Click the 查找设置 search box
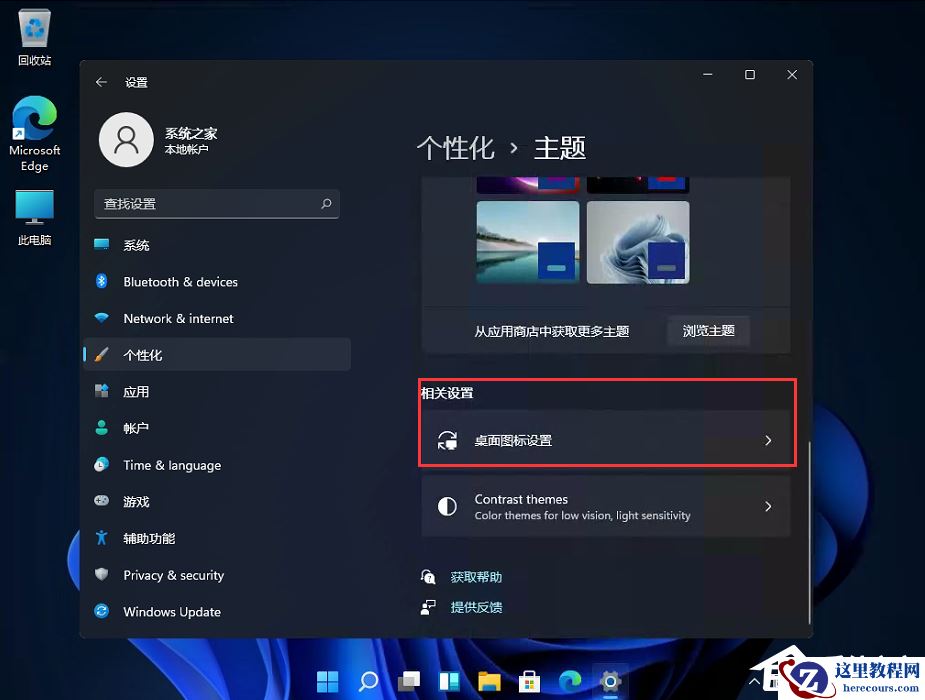The image size is (925, 700). 216,203
